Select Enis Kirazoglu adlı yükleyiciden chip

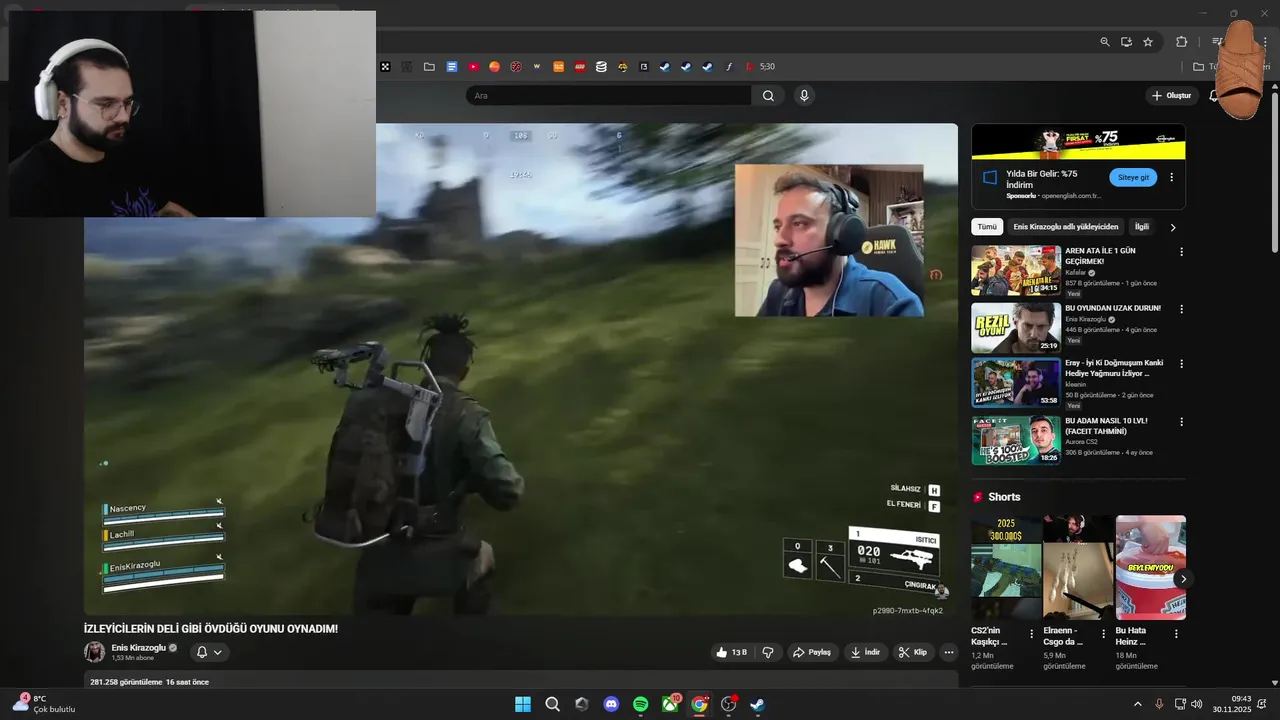(x=1066, y=227)
